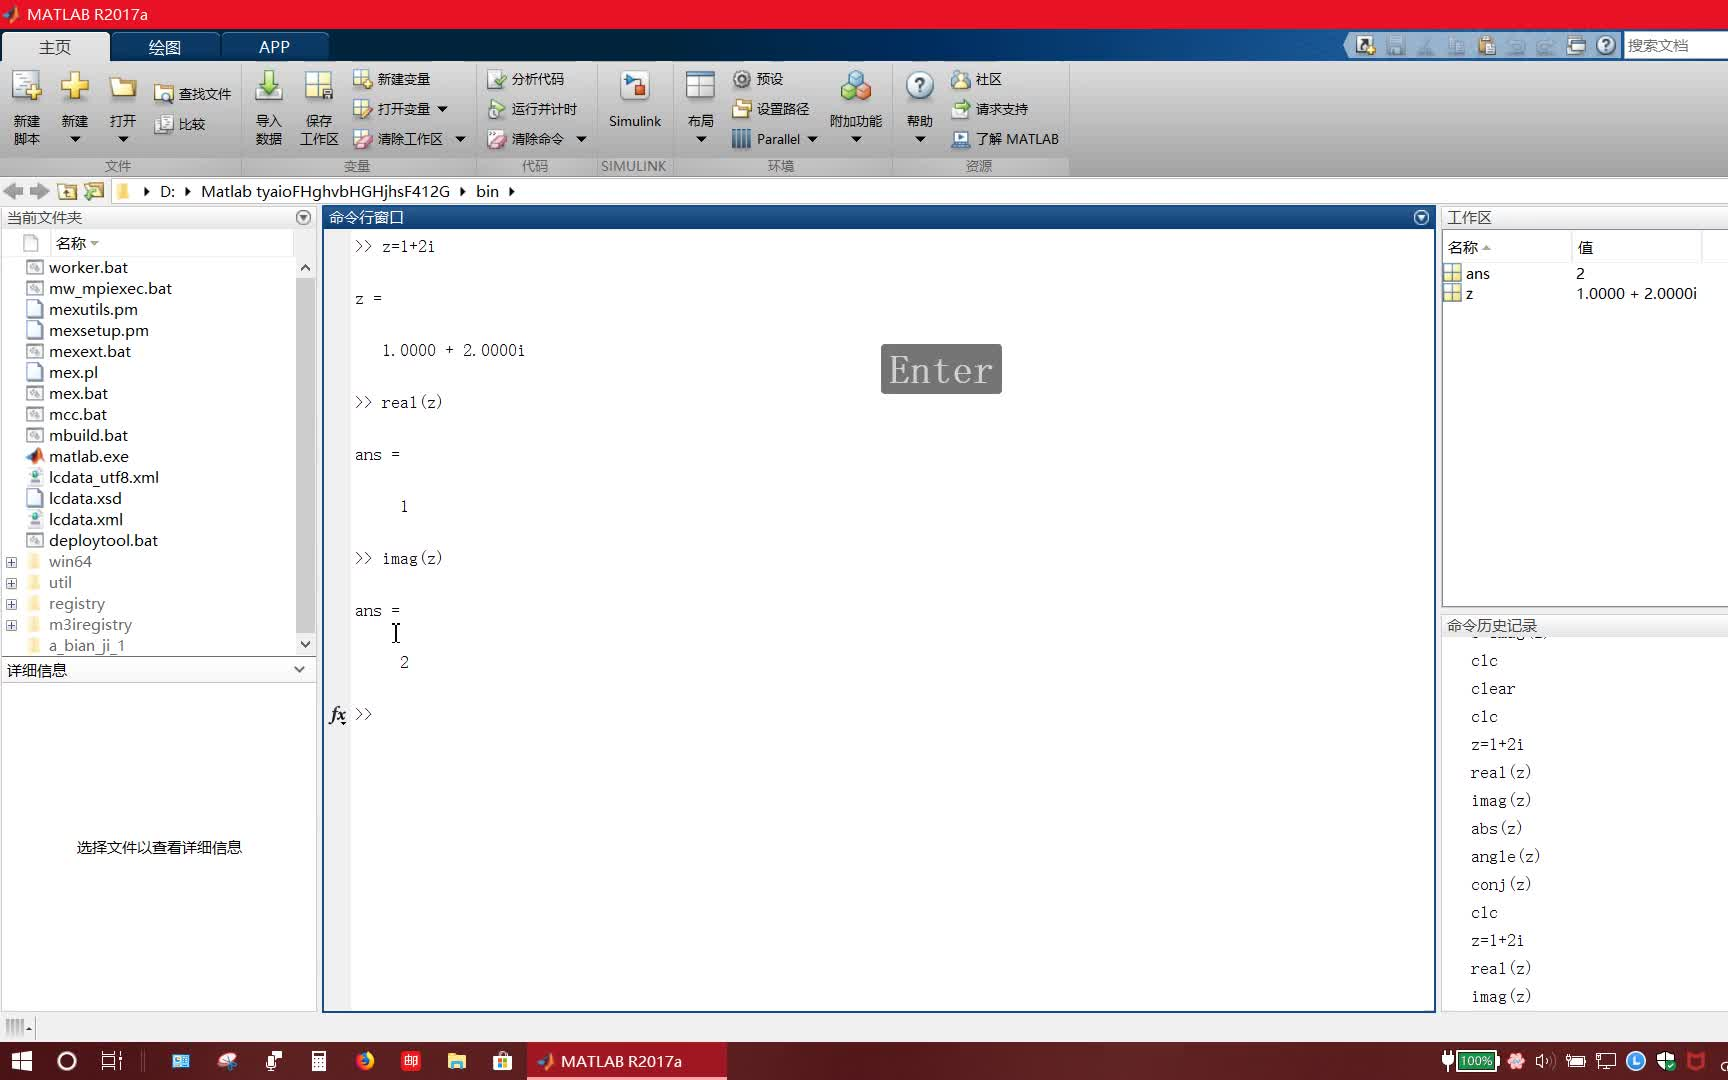Click the D: drive in the address path
Image resolution: width=1728 pixels, height=1080 pixels.
167,191
